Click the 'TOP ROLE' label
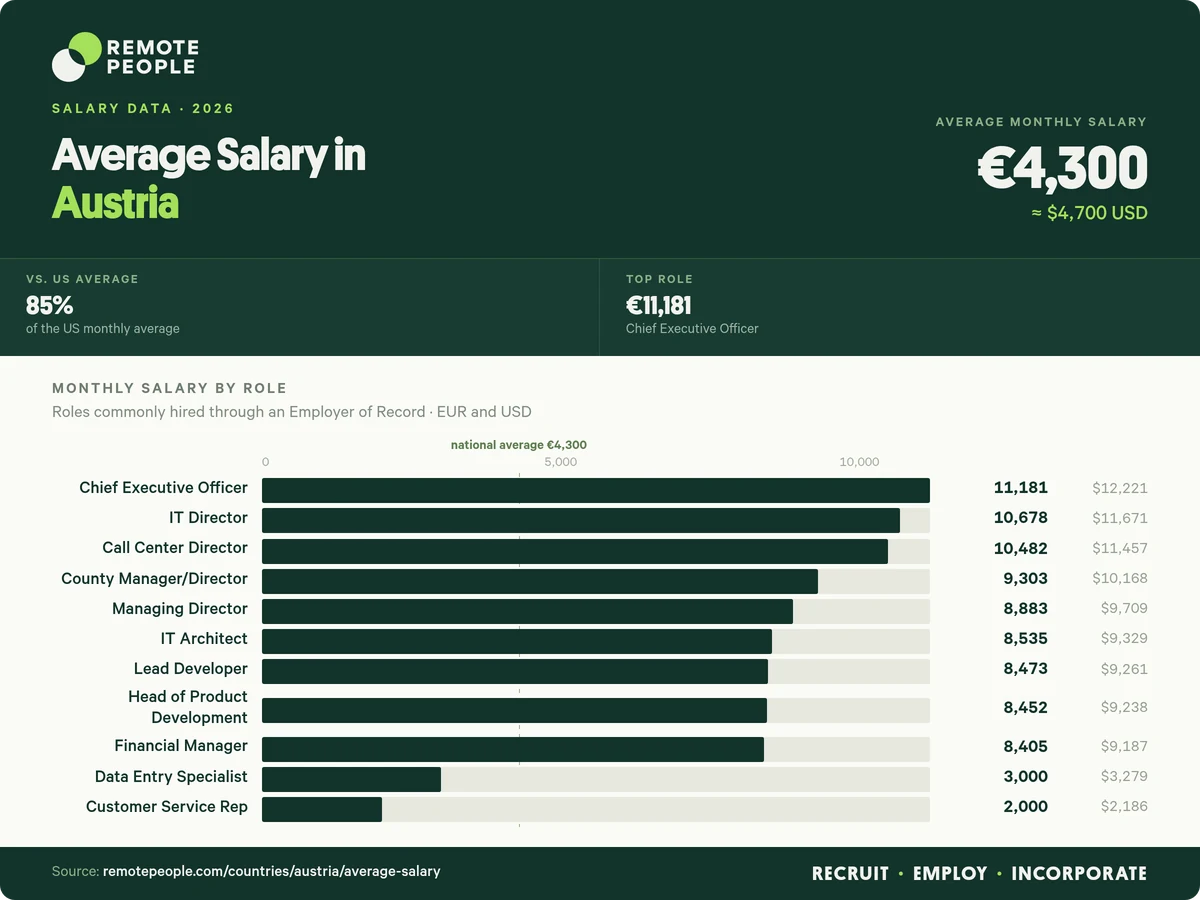The image size is (1200, 900). (x=659, y=279)
